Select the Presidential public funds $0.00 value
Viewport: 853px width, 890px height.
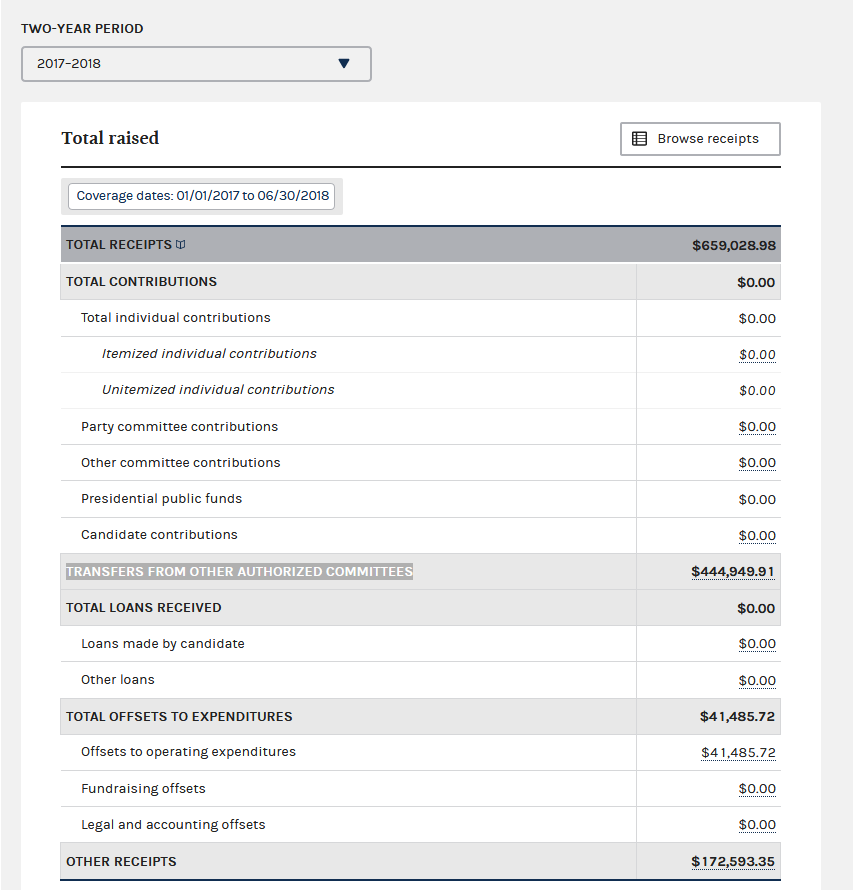point(757,499)
